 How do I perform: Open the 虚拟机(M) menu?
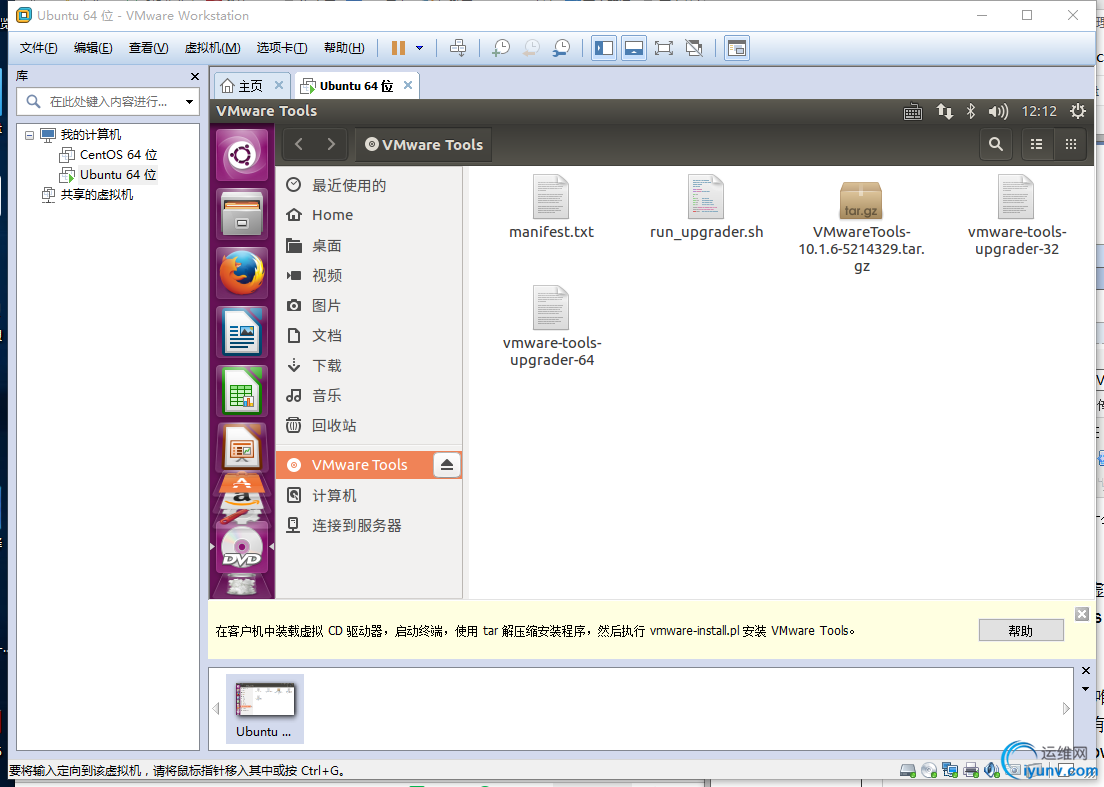click(x=213, y=48)
